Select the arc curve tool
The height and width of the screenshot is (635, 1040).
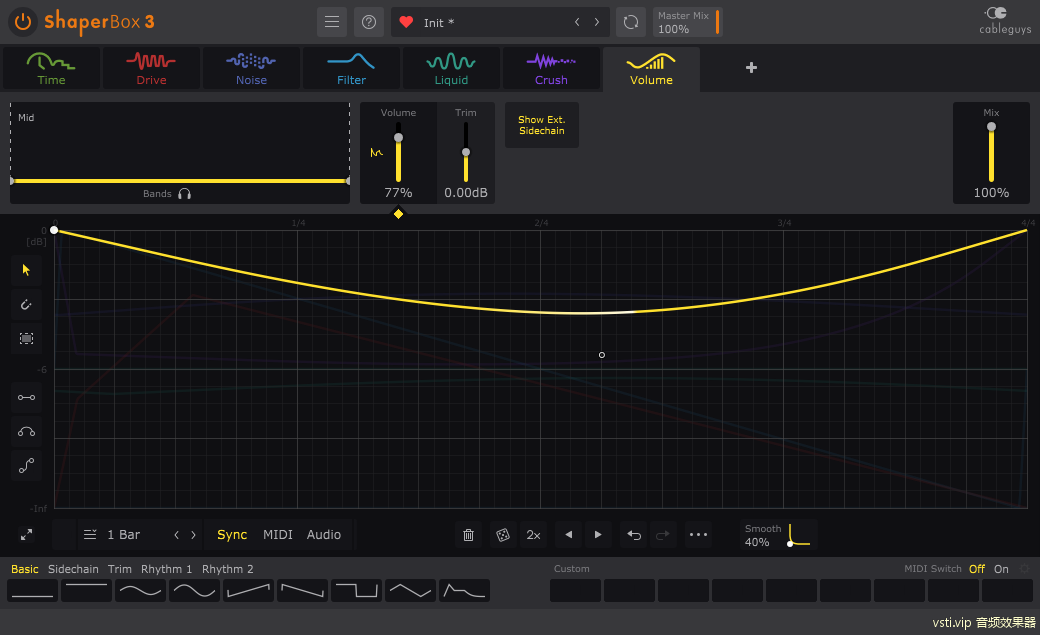(27, 432)
